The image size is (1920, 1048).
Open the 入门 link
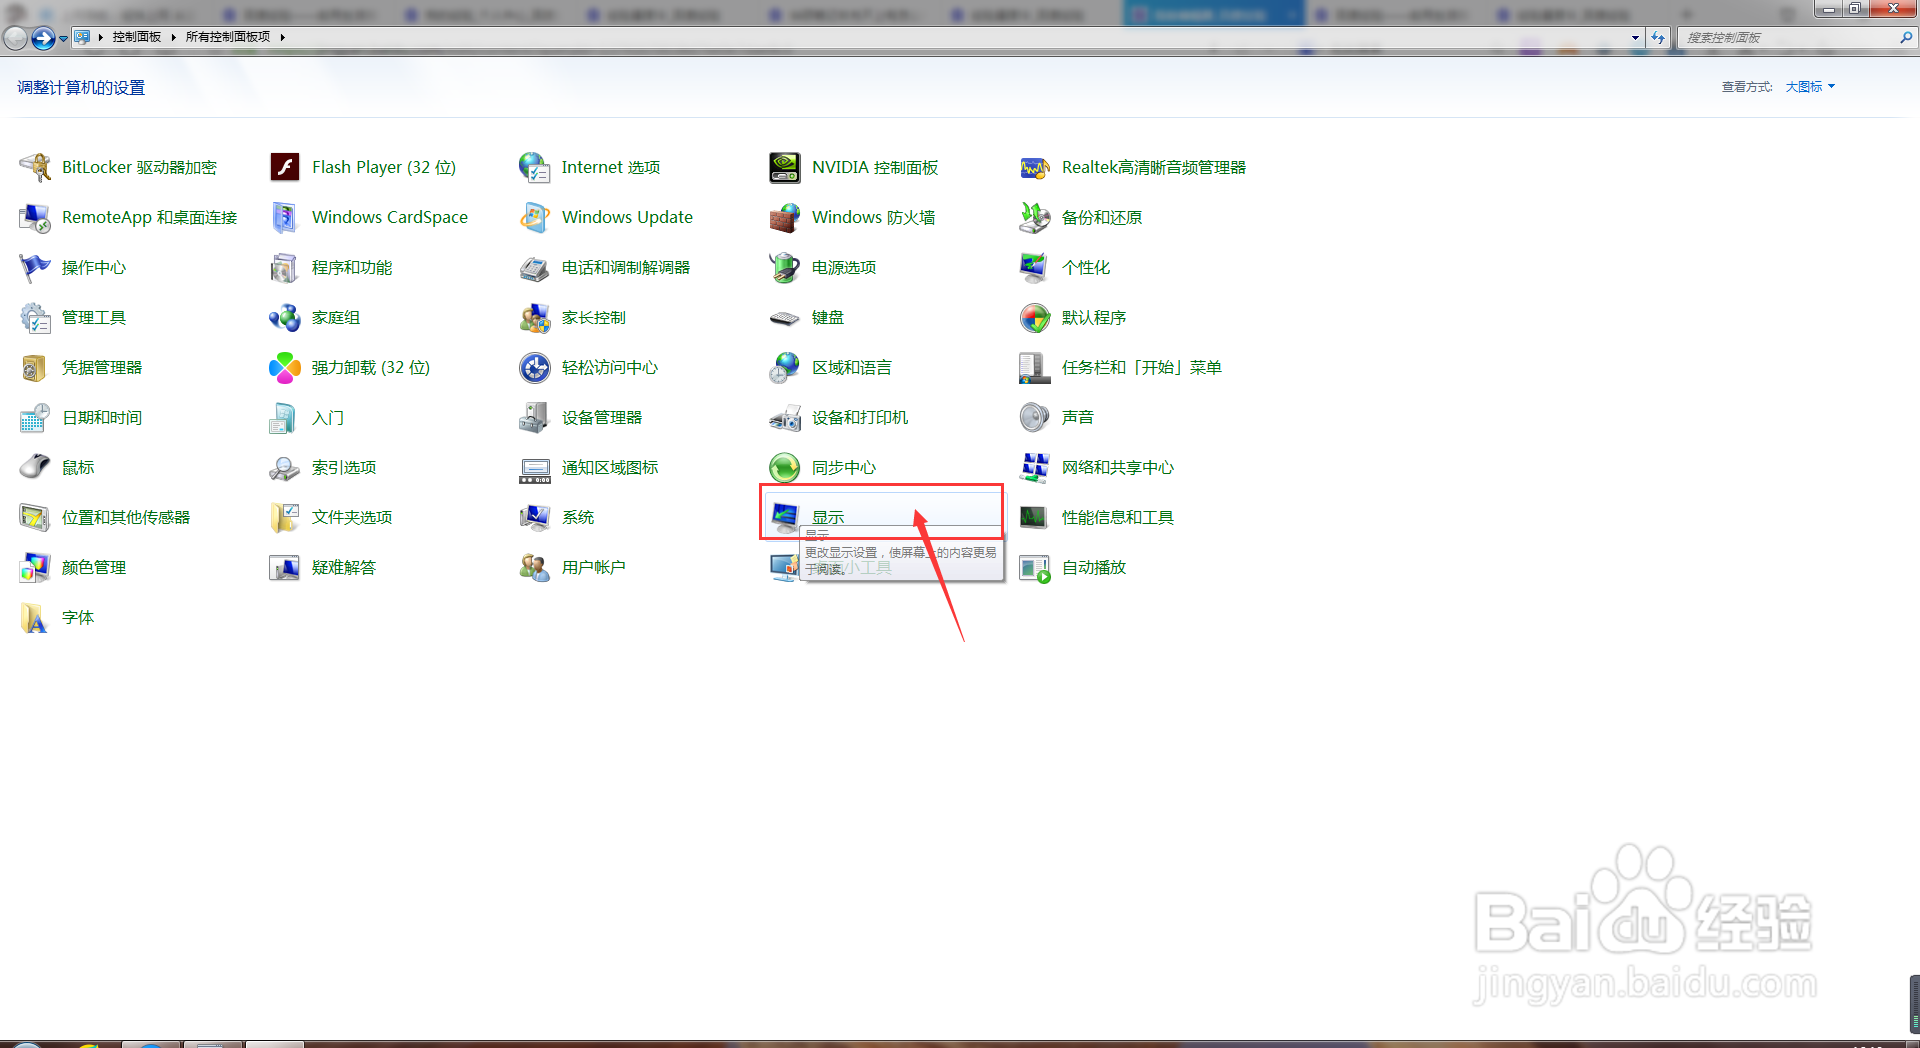point(328,417)
